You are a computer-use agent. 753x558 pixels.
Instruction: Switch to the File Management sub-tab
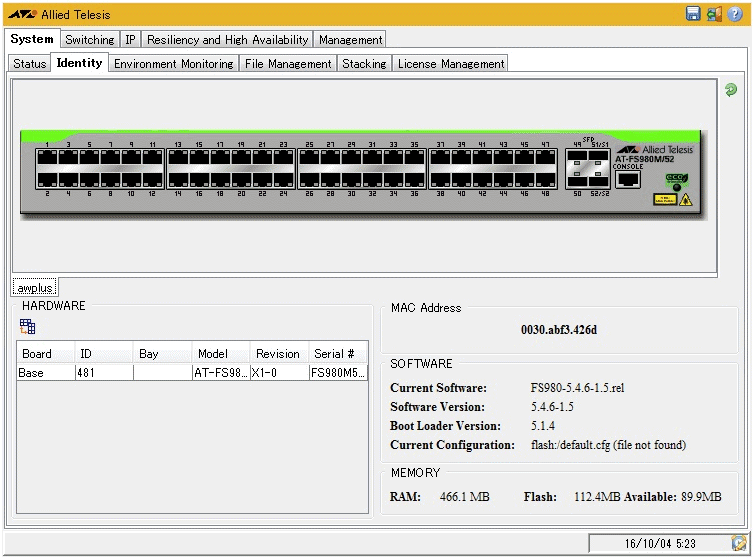pyautogui.click(x=288, y=64)
